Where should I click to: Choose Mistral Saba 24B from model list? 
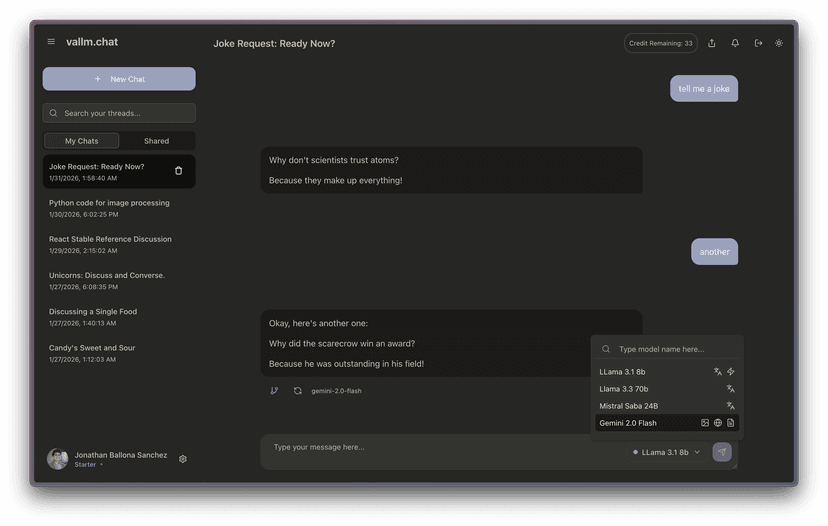click(628, 406)
